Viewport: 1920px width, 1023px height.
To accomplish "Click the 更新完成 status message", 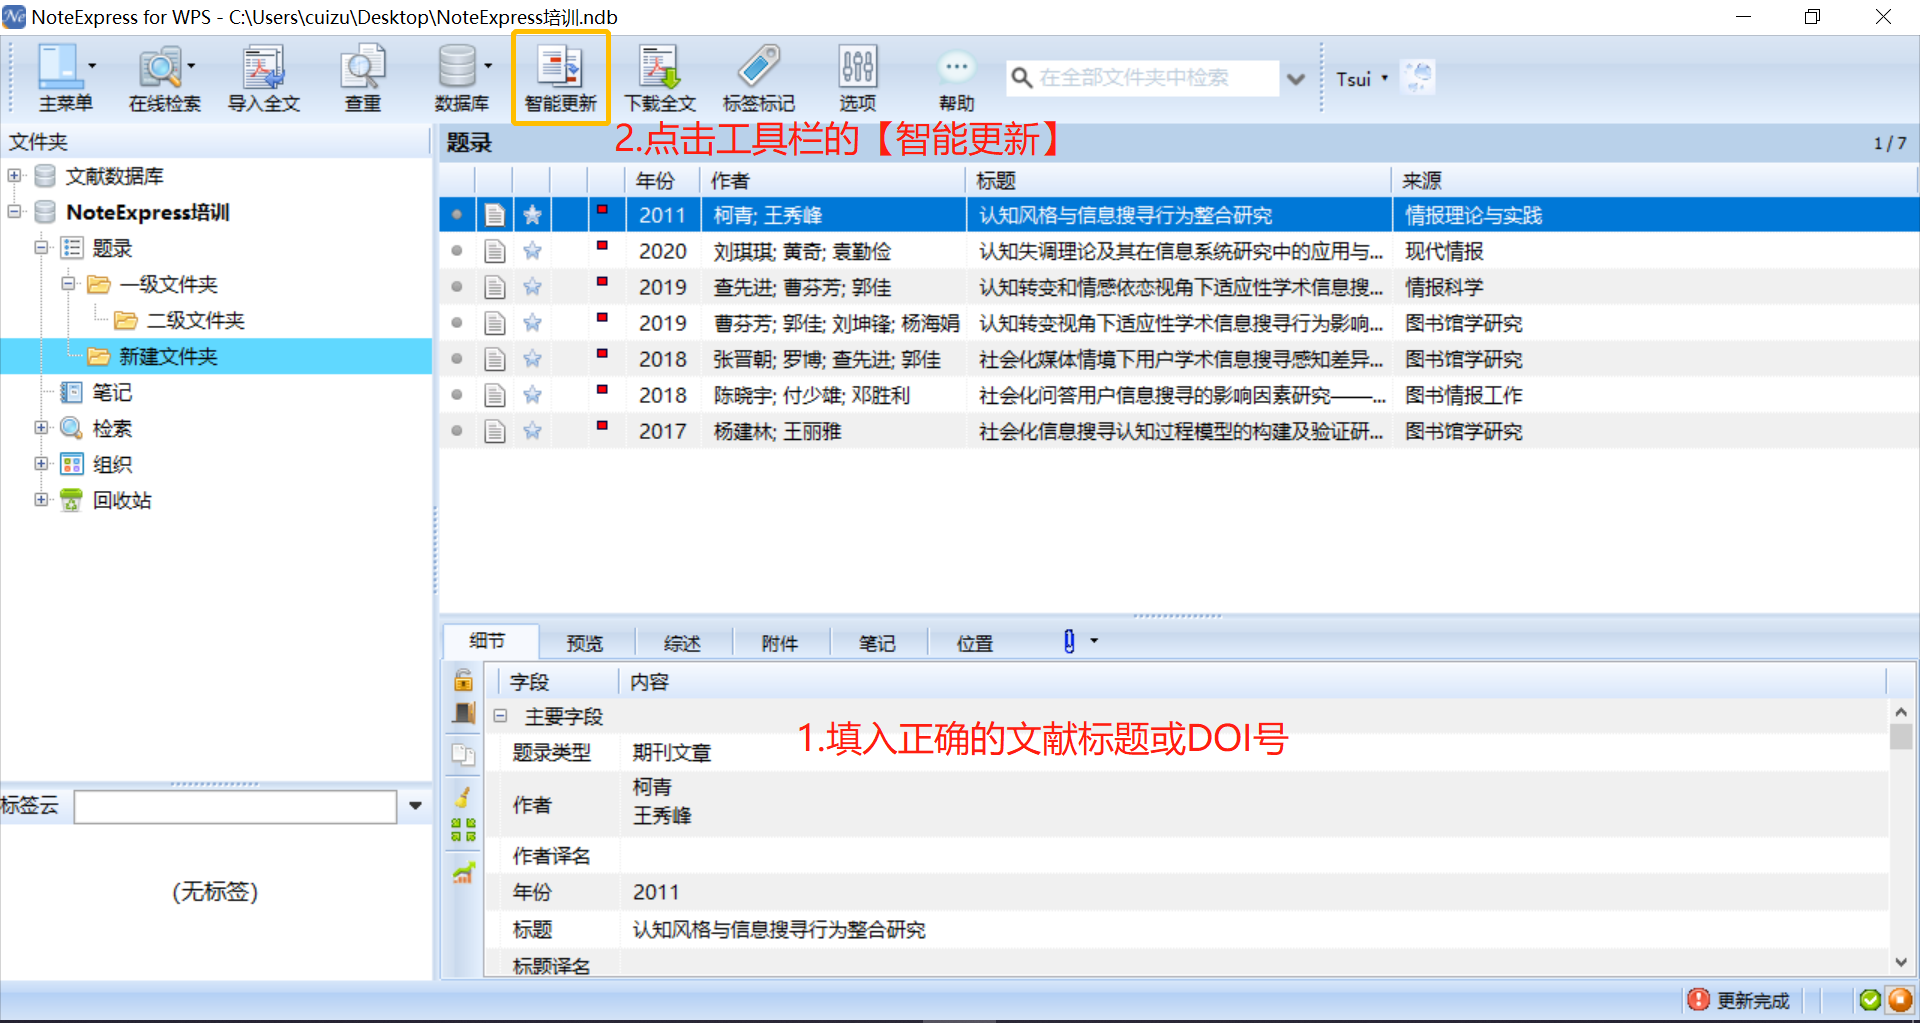I will click(1753, 1000).
